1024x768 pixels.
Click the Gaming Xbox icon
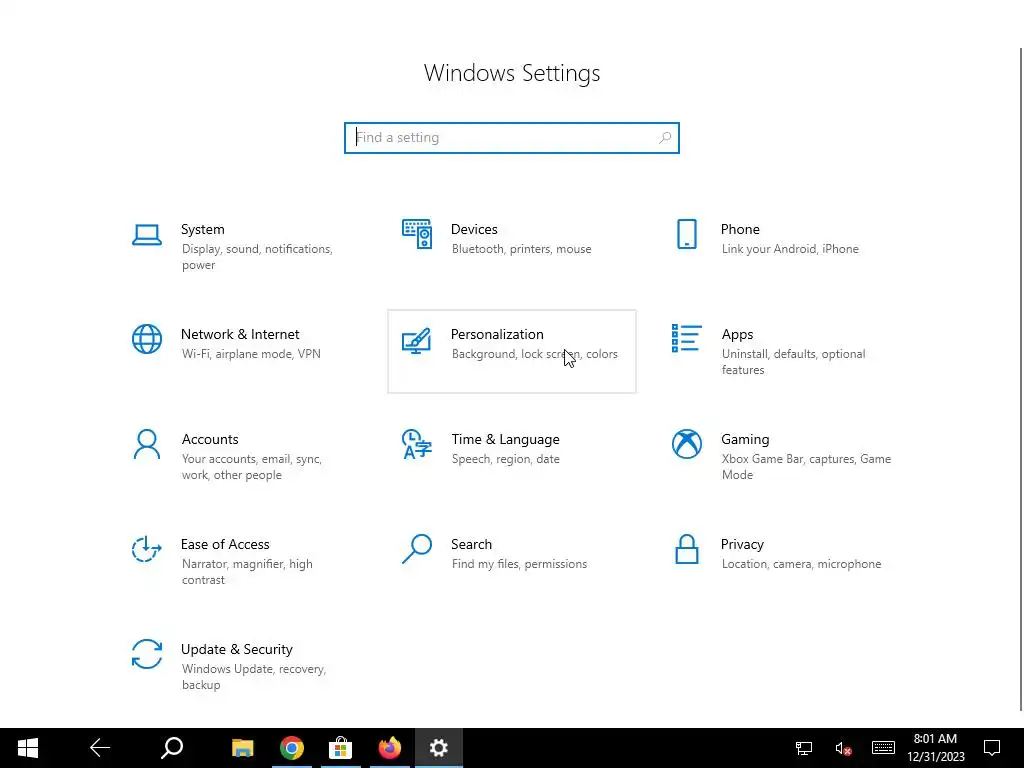(x=686, y=444)
